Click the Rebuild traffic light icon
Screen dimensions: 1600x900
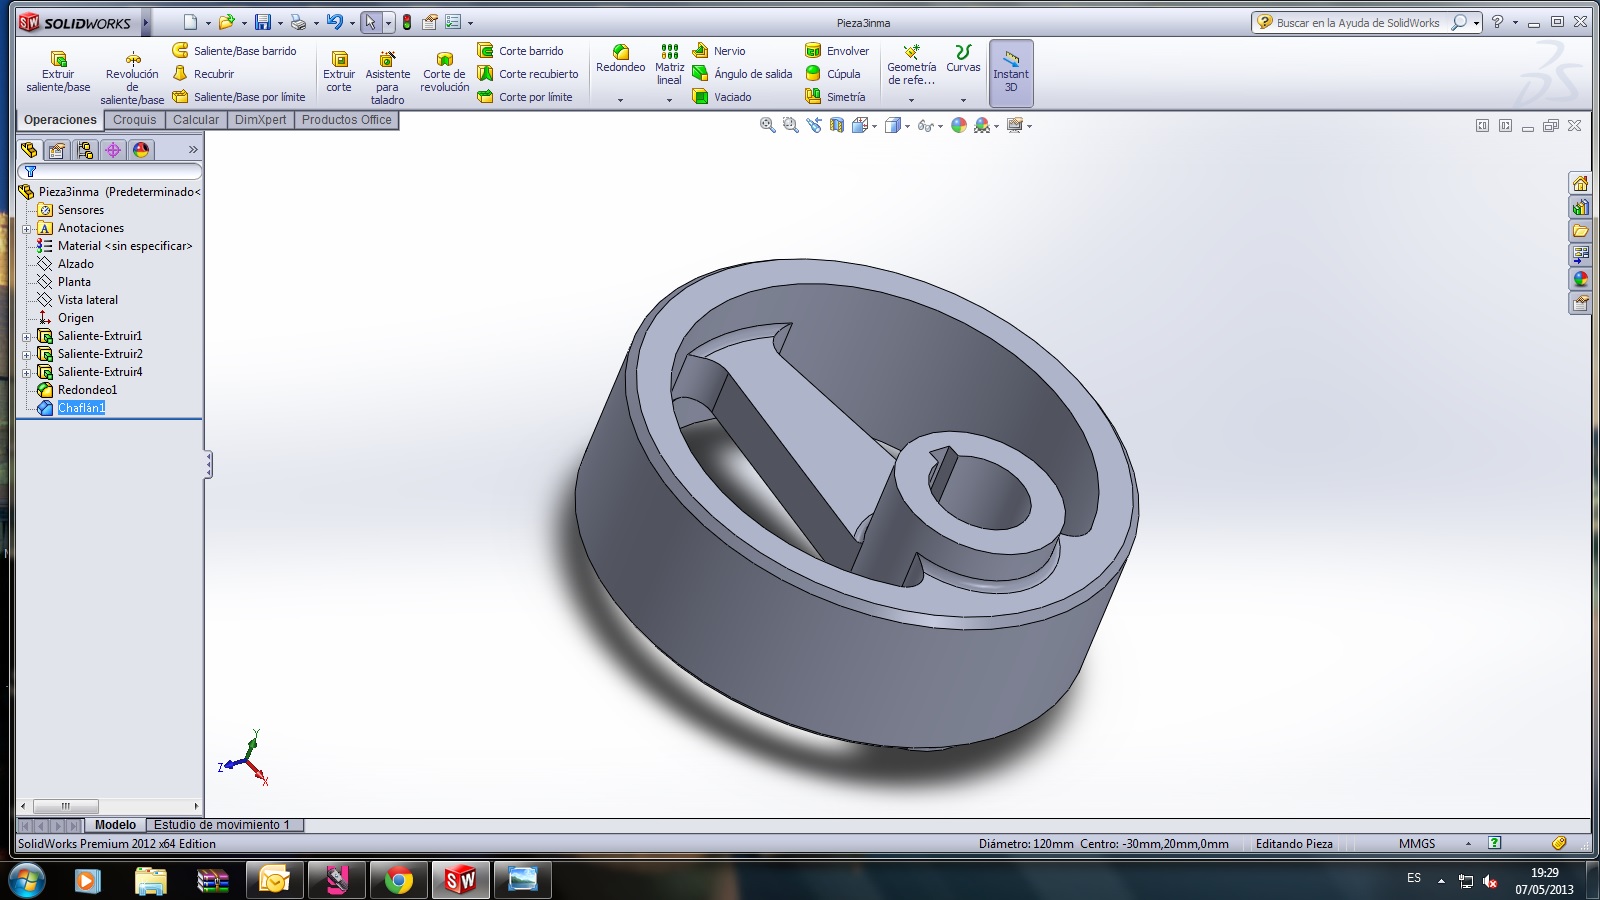coord(407,22)
